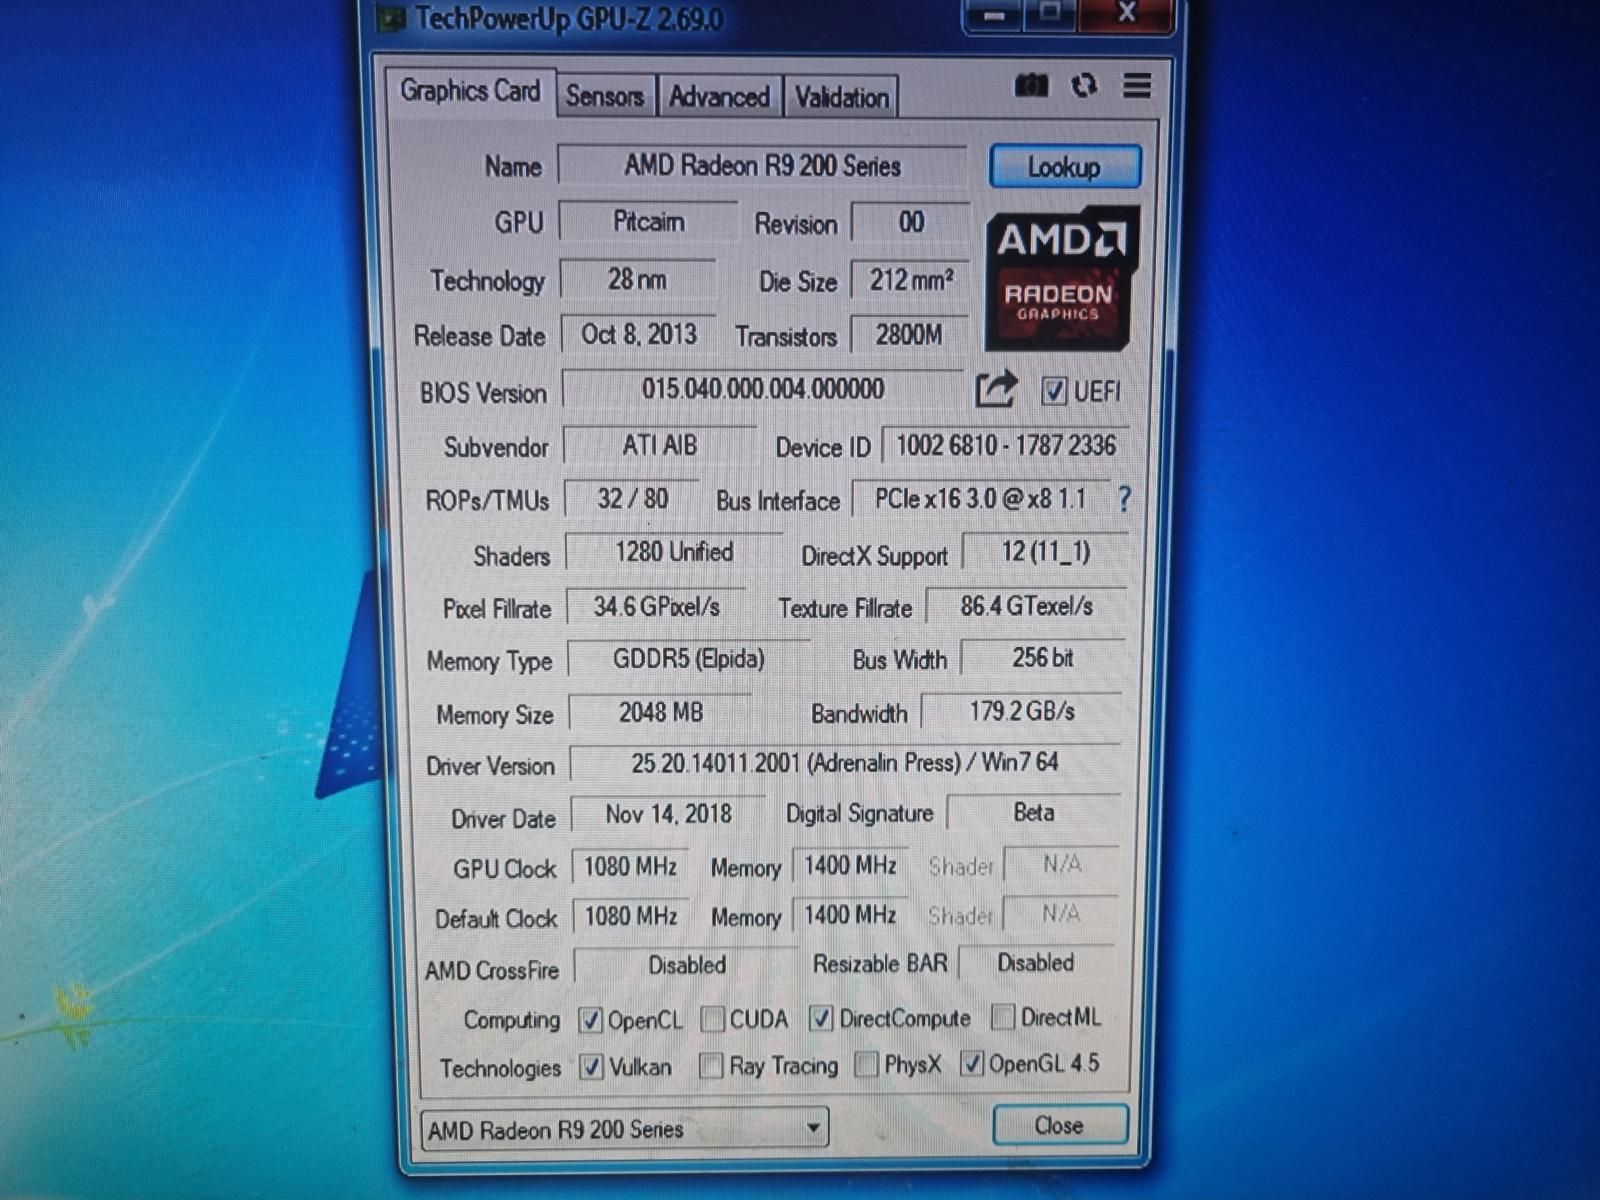The width and height of the screenshot is (1600, 1200).
Task: Click the BIOS Version field
Action: [x=763, y=389]
